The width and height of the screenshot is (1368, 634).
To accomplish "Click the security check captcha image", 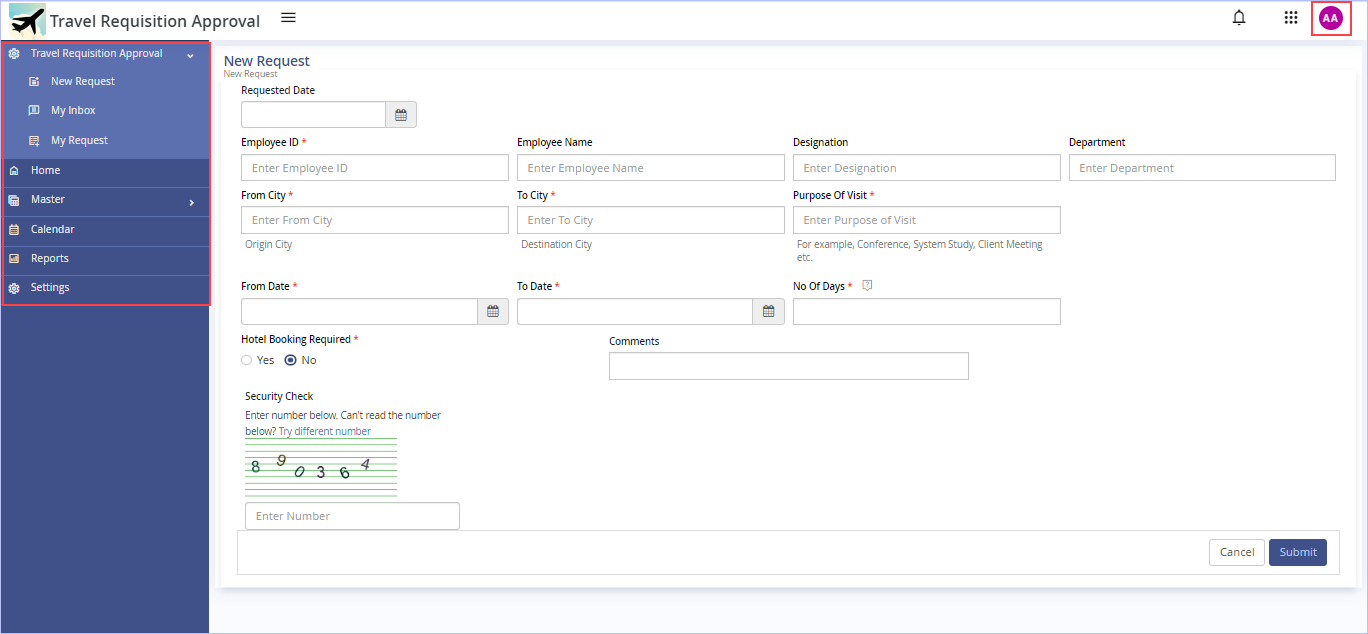I will click(x=321, y=468).
